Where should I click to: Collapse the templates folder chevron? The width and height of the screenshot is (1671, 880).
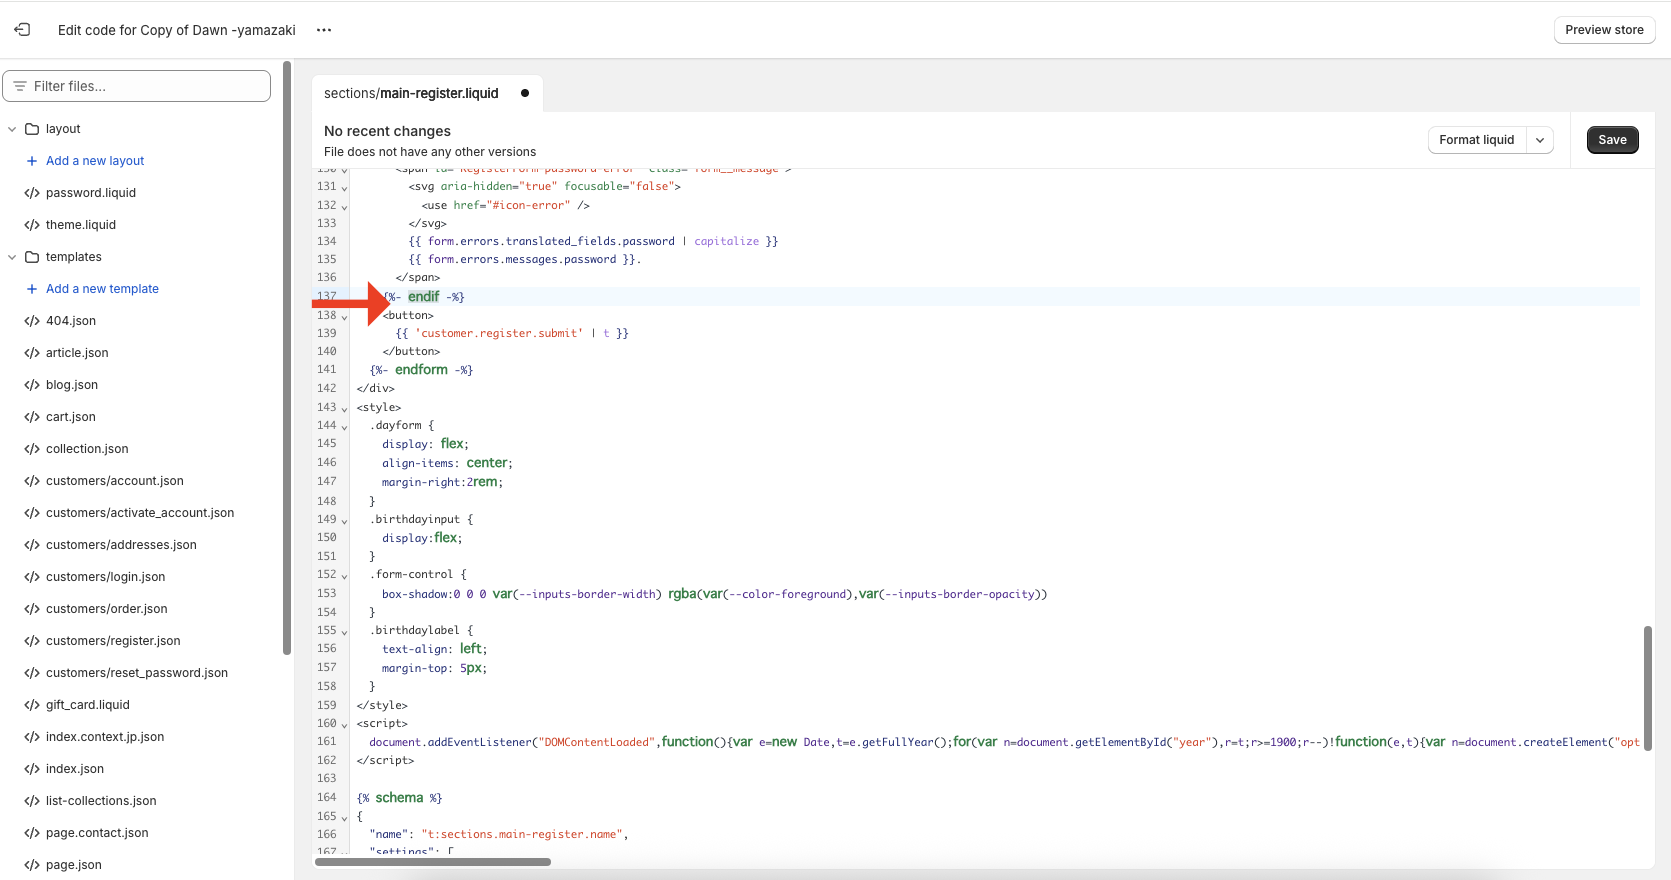pos(12,257)
